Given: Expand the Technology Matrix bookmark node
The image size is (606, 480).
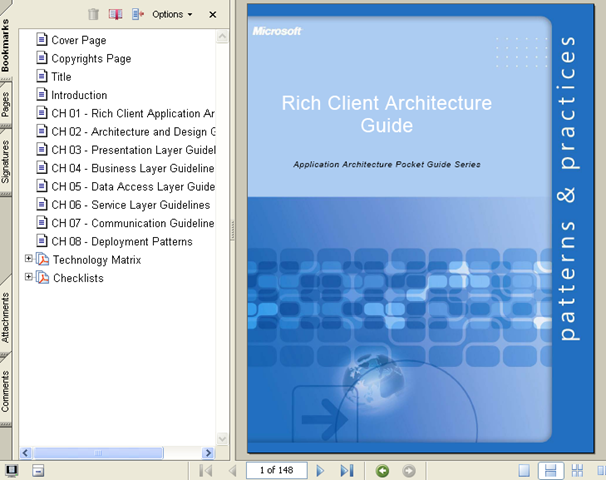Looking at the screenshot, I should (28, 258).
